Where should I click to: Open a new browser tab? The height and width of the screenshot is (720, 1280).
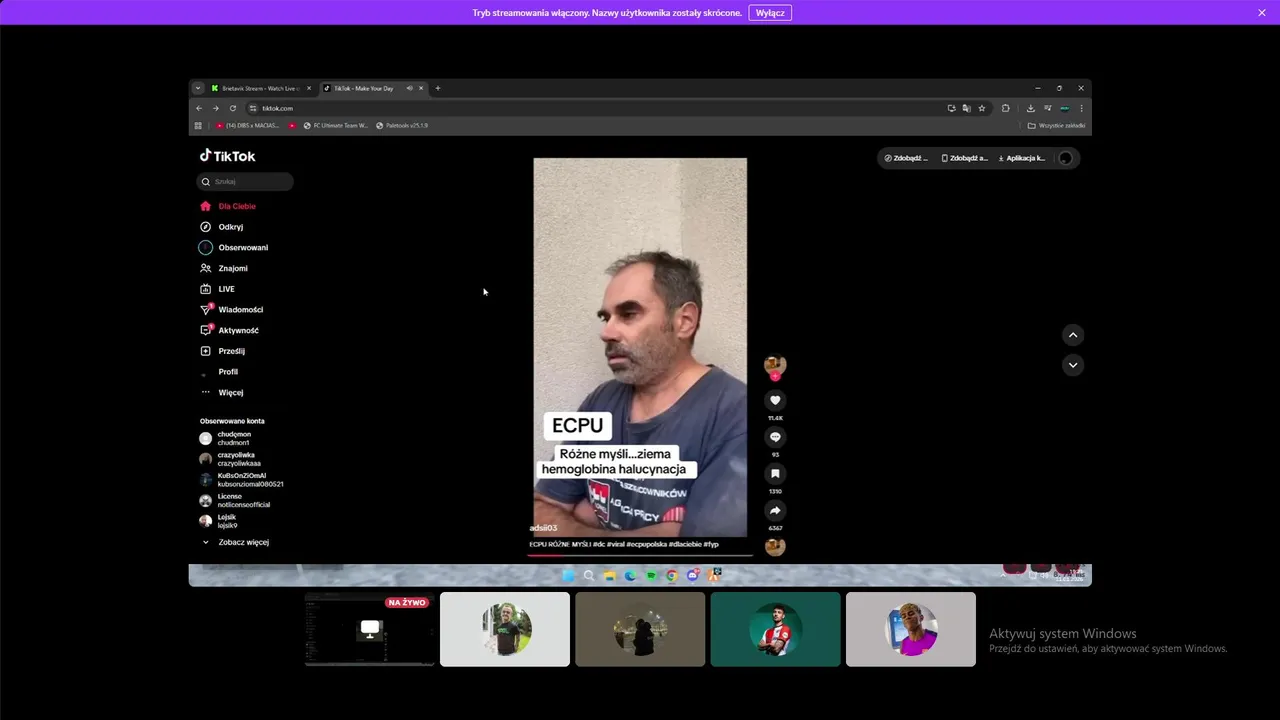pos(437,88)
